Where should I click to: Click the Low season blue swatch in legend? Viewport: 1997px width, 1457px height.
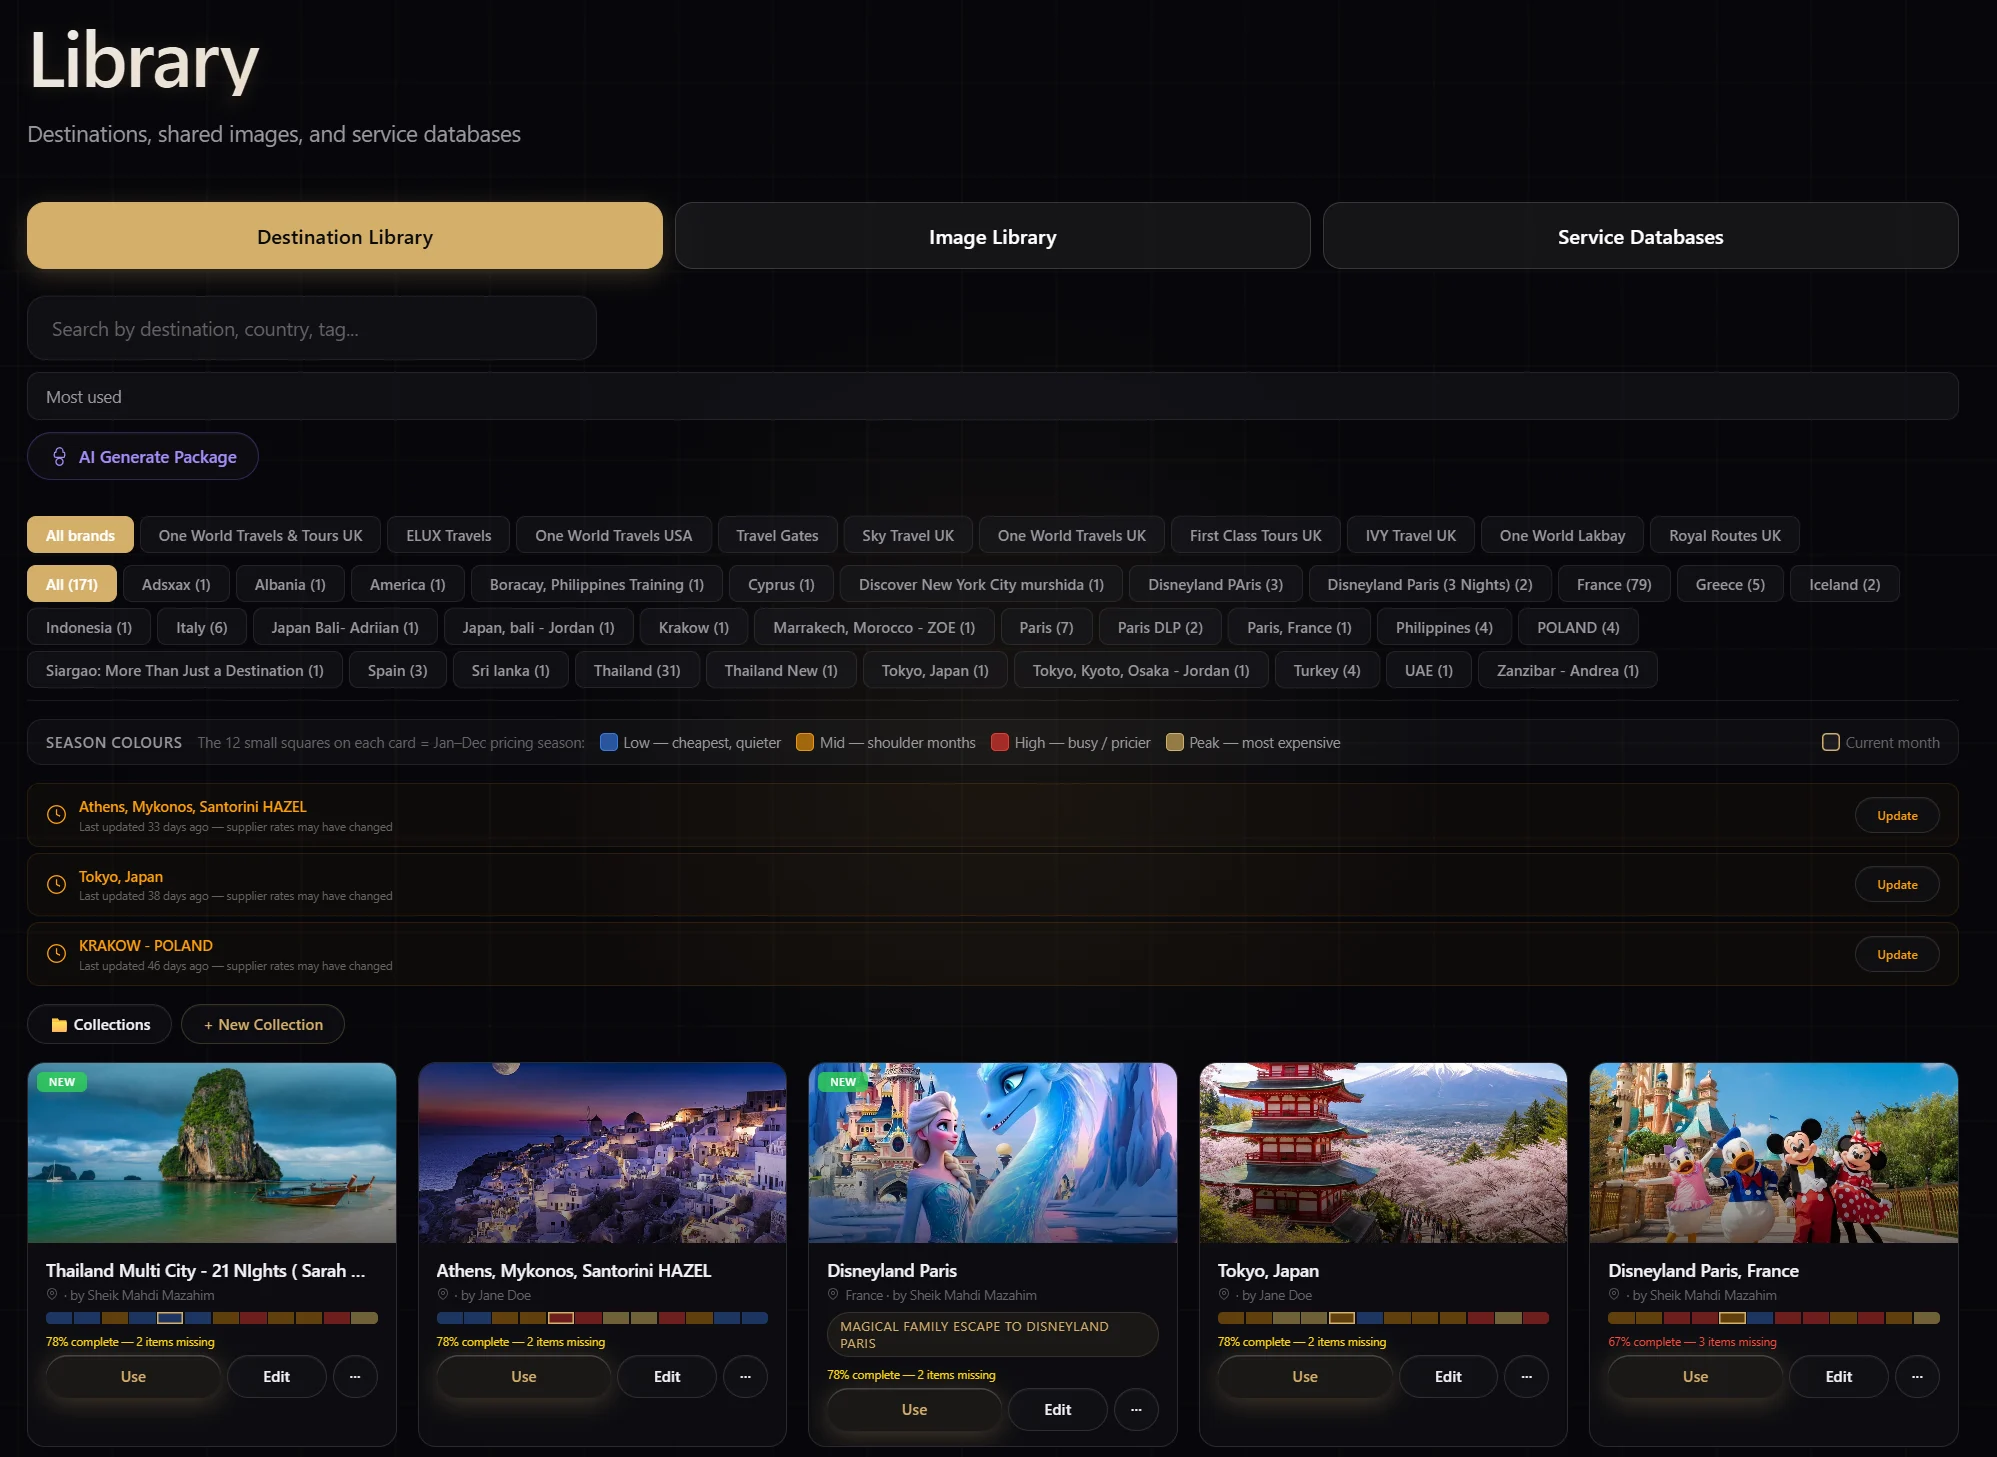click(608, 742)
